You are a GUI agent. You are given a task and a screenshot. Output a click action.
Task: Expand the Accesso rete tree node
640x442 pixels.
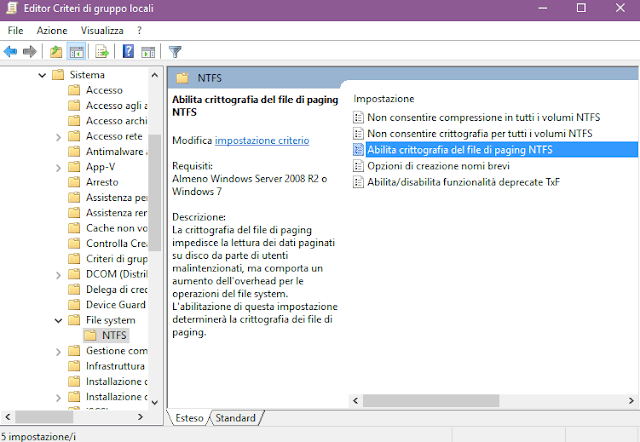coord(59,137)
